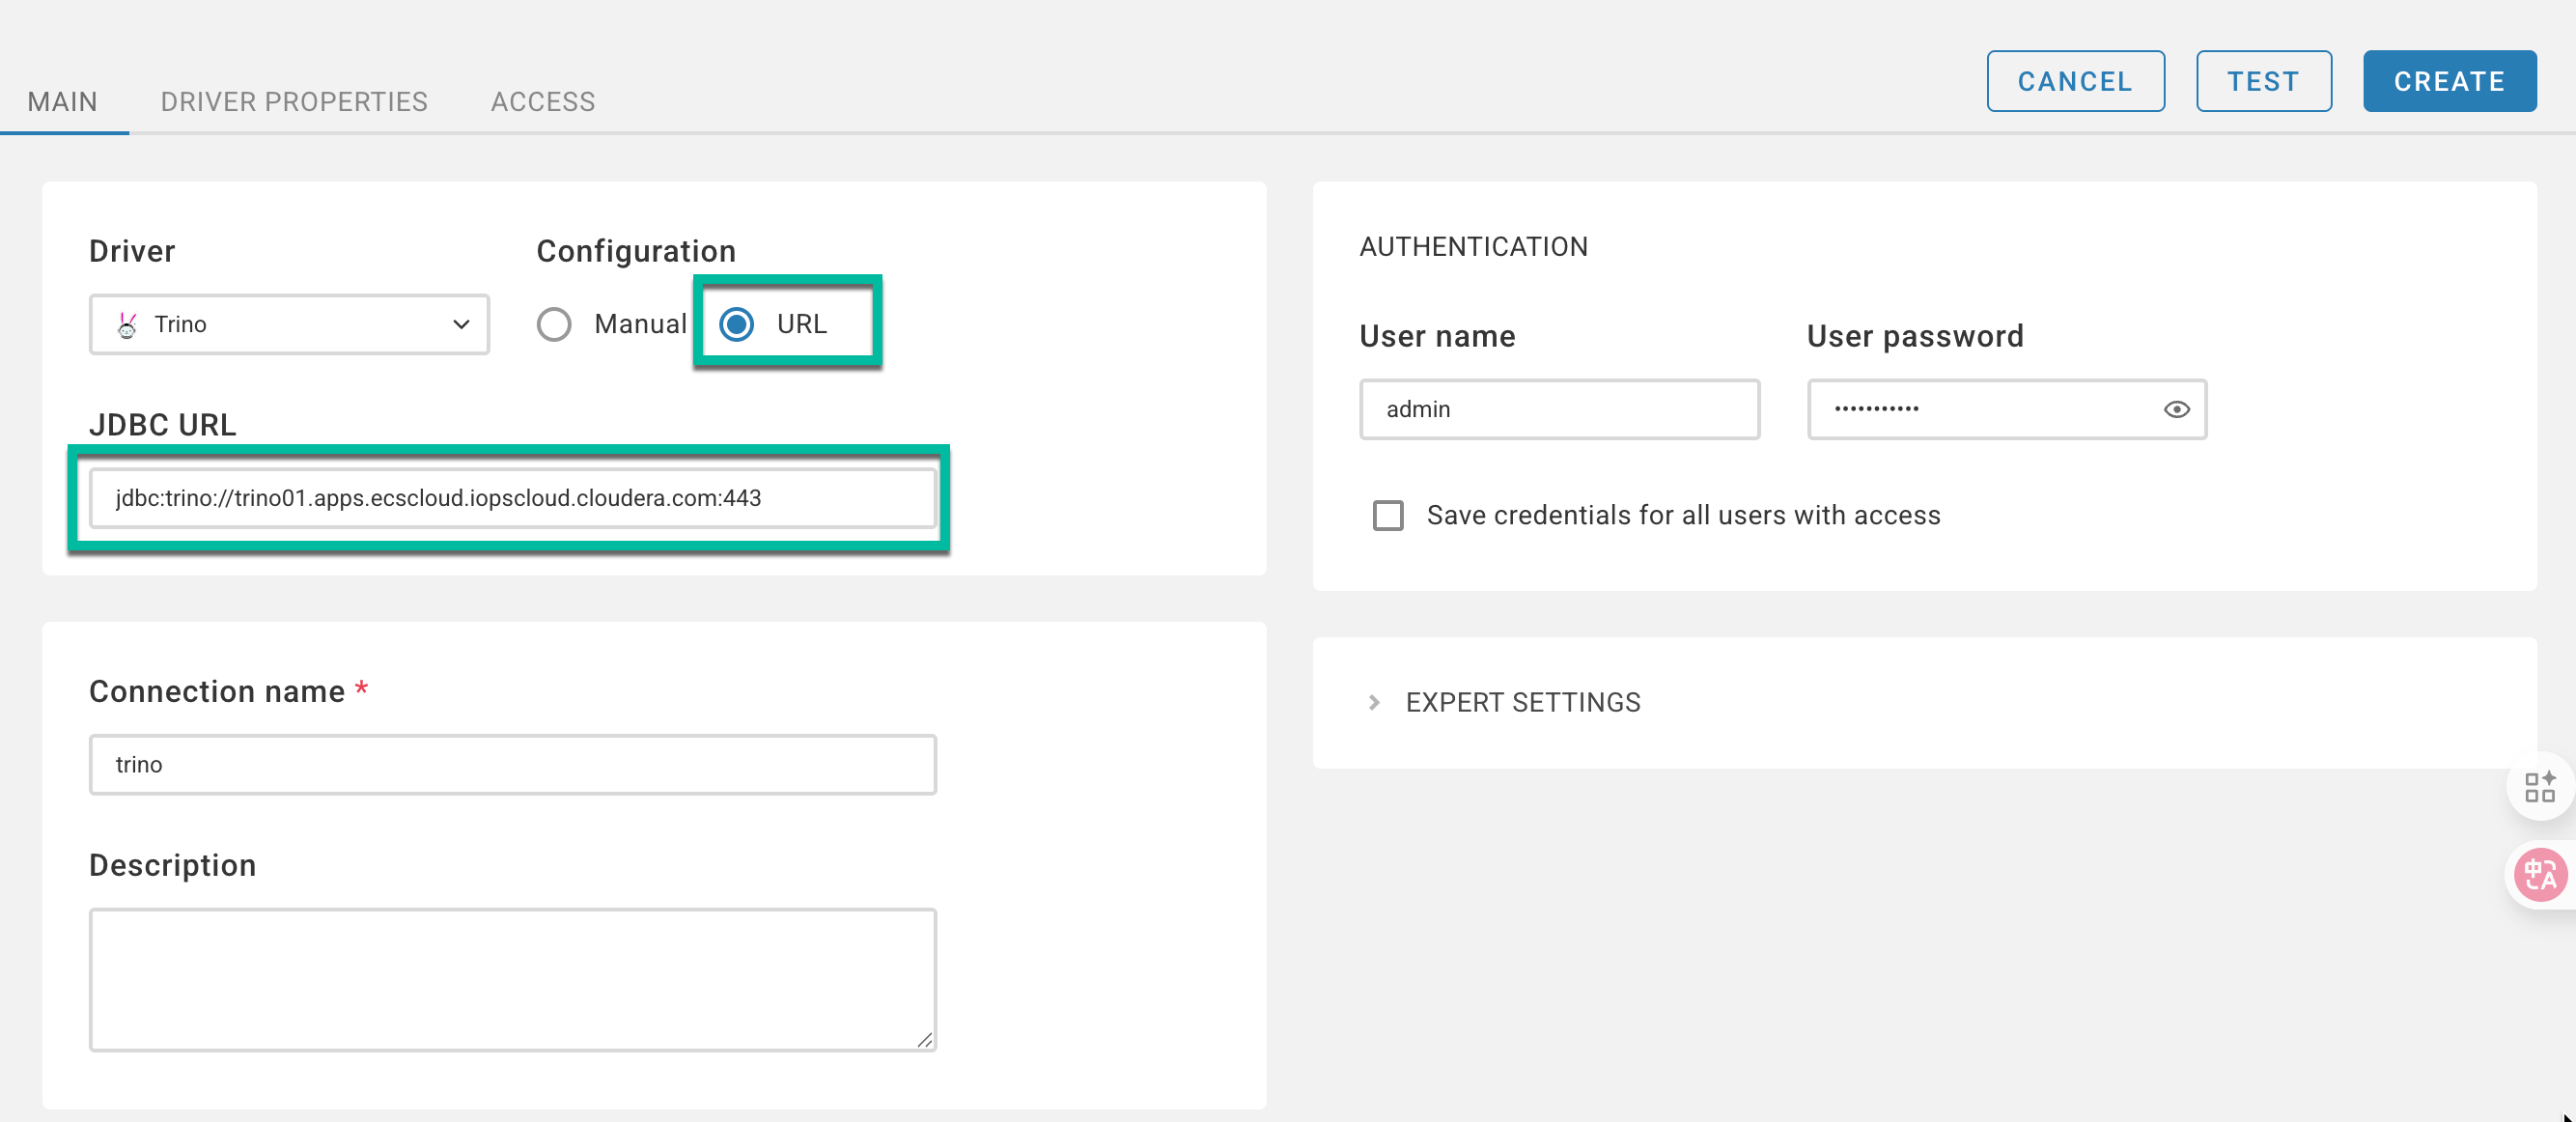Open the Trino driver dropdown
Image resolution: width=2576 pixels, height=1122 pixels.
pos(290,325)
